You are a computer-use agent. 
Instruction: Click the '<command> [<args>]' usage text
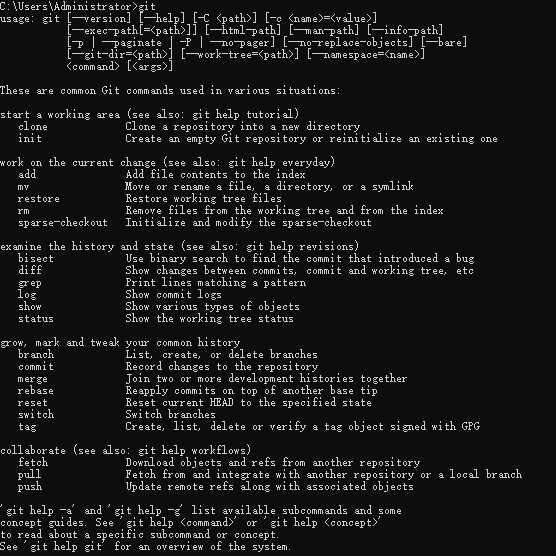(119, 66)
